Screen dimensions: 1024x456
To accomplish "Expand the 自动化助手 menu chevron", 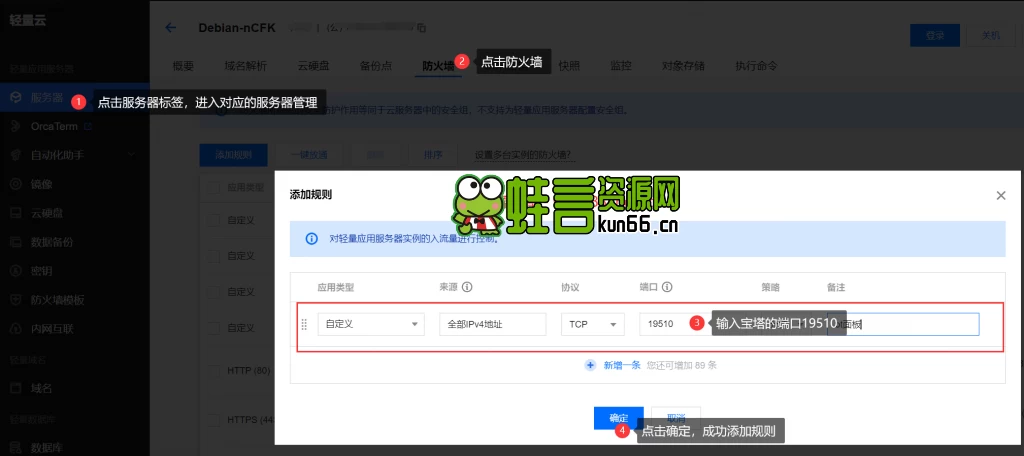I will click(x=131, y=155).
